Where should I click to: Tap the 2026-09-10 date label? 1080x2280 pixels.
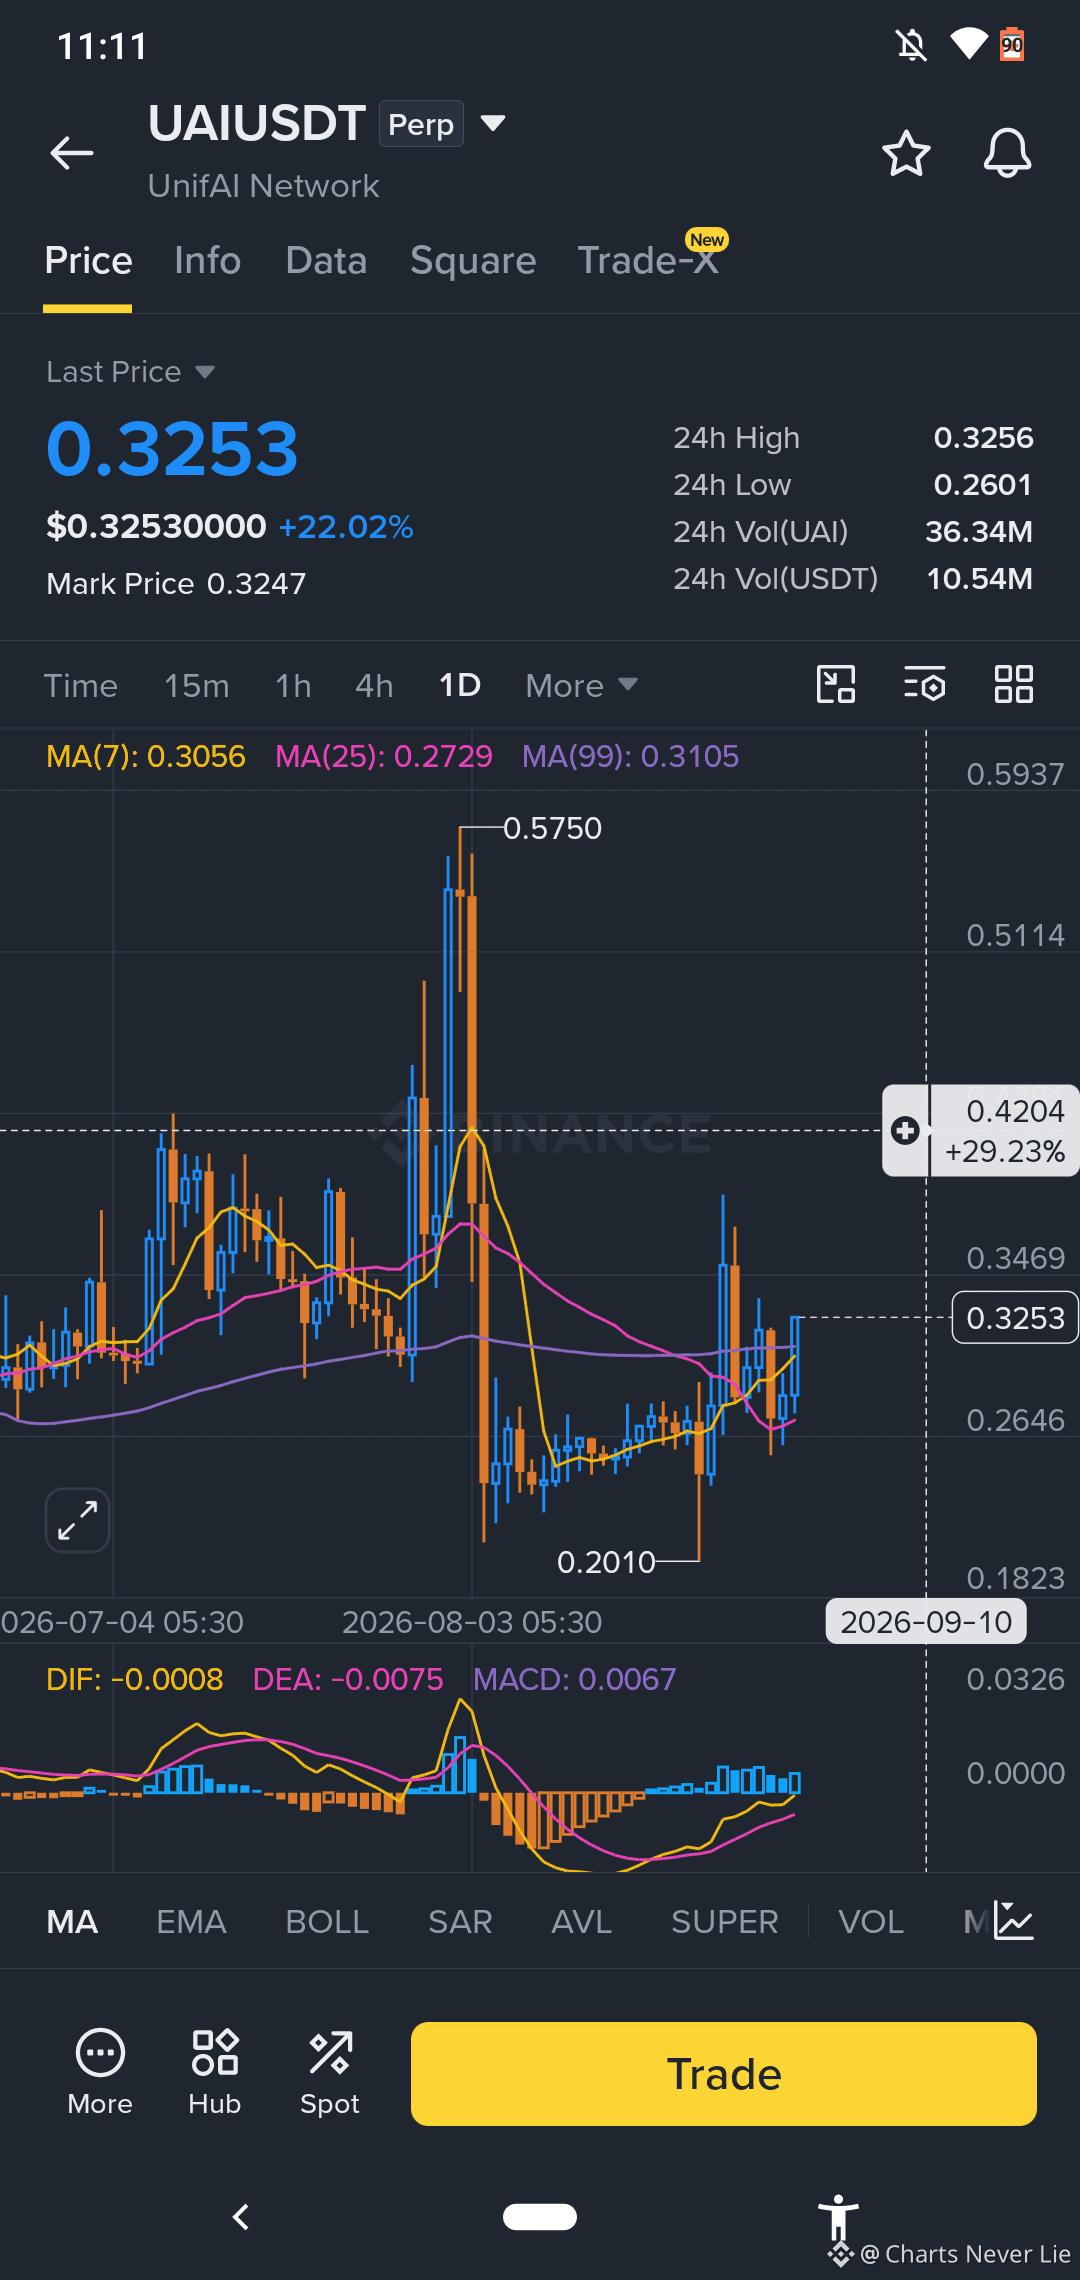tap(926, 1622)
